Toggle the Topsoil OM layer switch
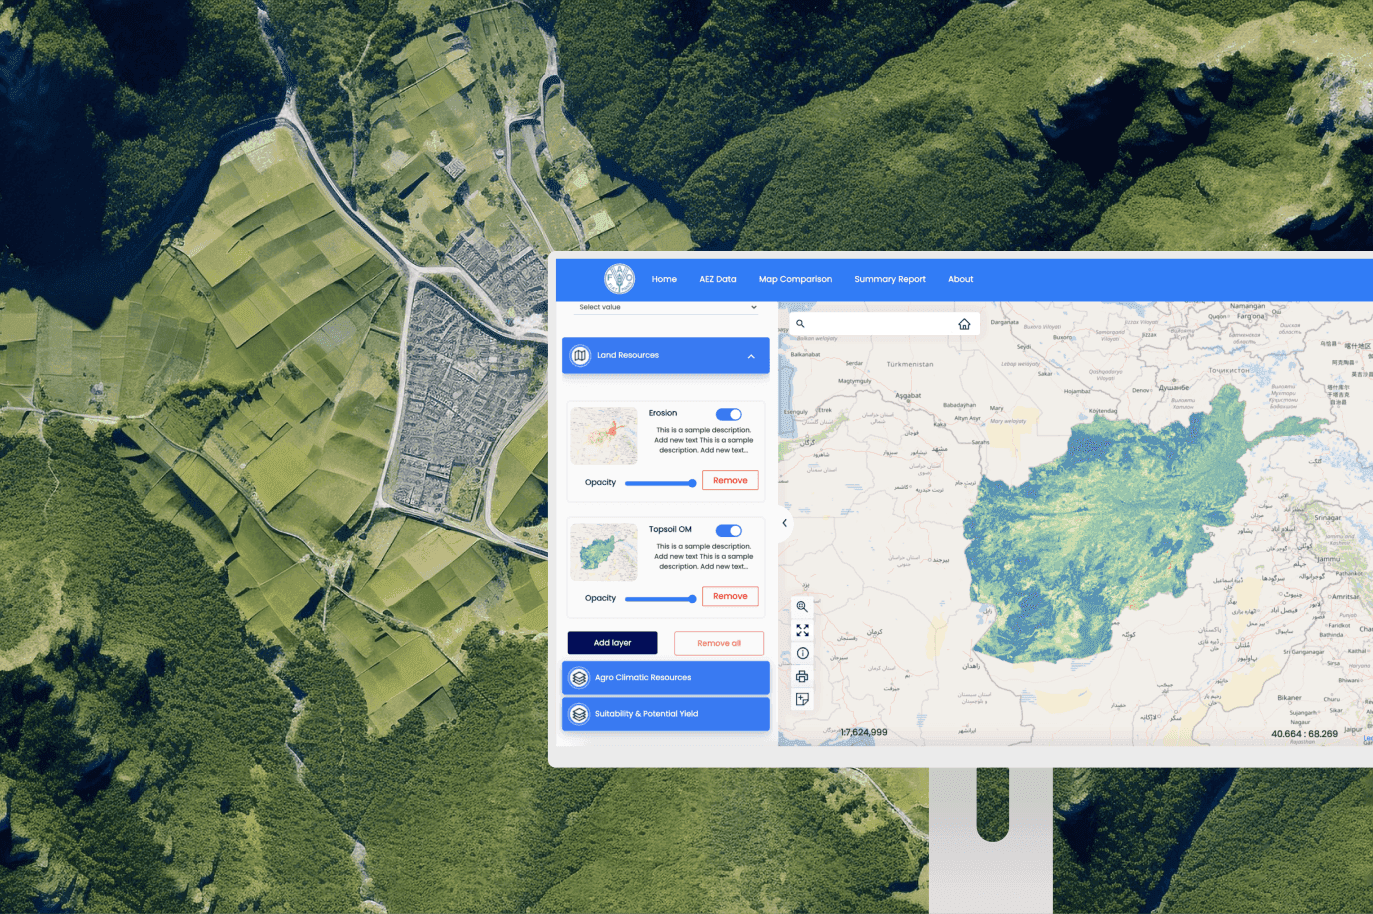 tap(729, 531)
